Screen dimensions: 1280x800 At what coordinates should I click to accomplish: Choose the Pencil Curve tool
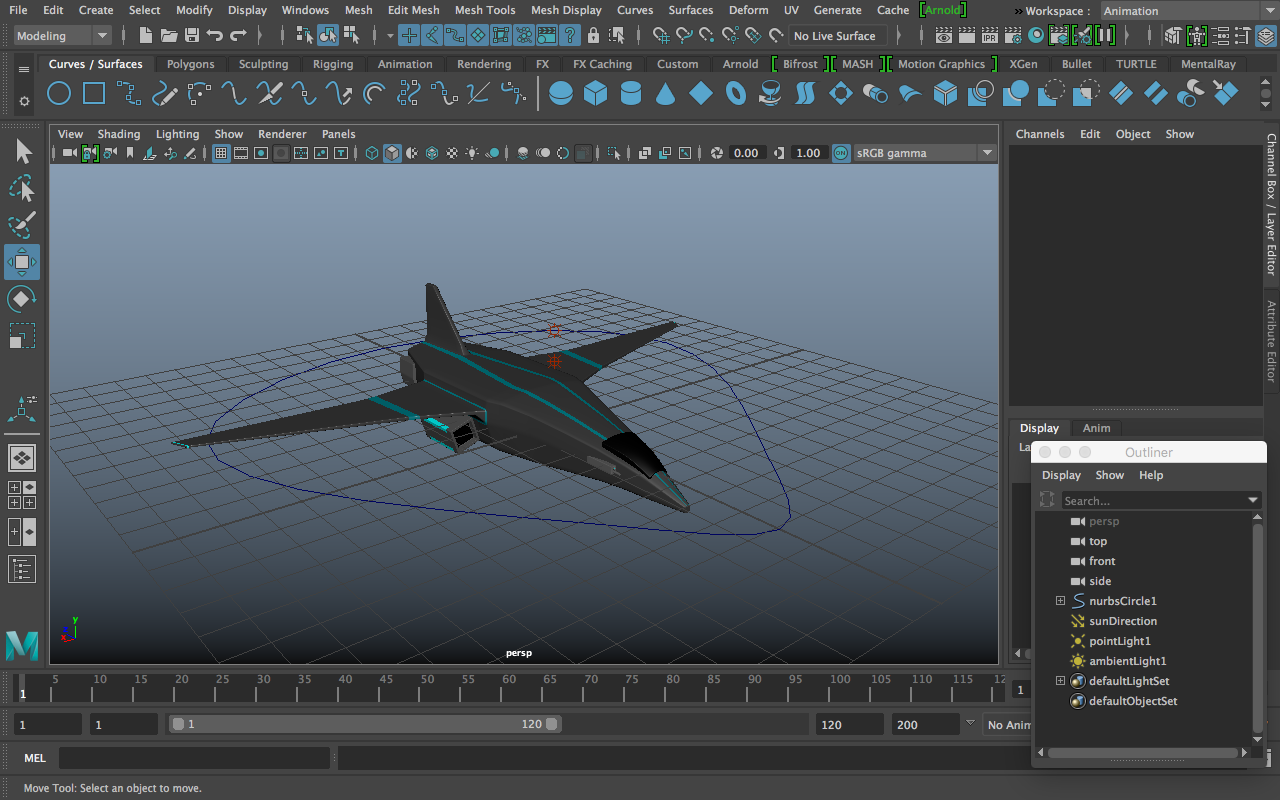coord(165,94)
